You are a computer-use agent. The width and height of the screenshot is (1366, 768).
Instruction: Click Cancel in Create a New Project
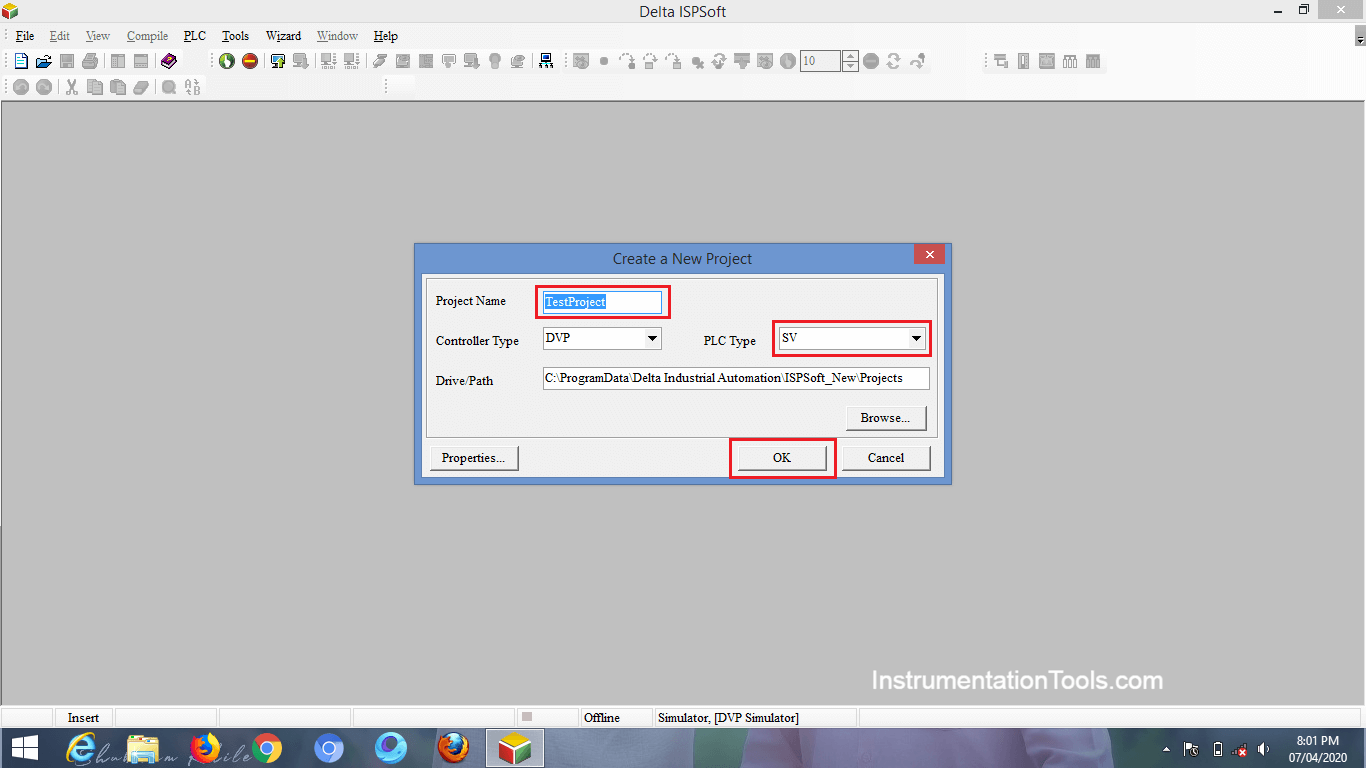(x=886, y=458)
